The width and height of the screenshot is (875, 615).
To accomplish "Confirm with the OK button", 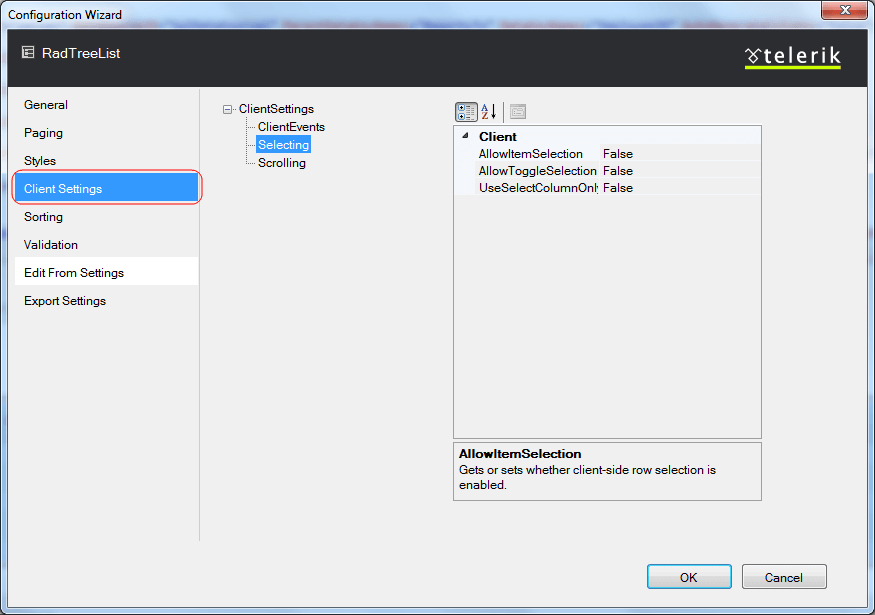I will click(x=689, y=577).
